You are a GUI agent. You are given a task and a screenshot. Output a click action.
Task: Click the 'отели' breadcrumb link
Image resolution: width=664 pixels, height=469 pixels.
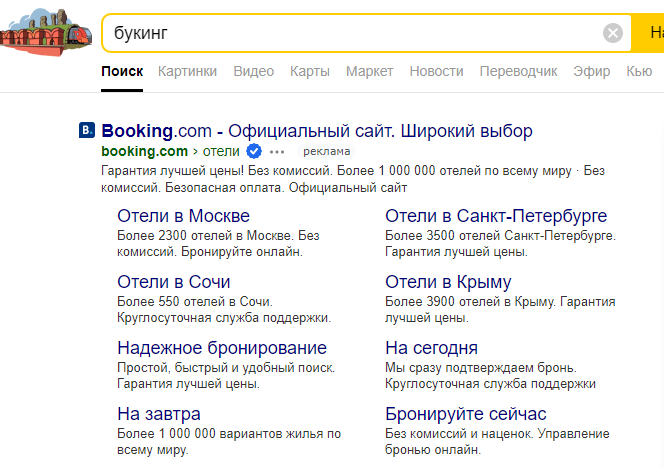tap(221, 151)
